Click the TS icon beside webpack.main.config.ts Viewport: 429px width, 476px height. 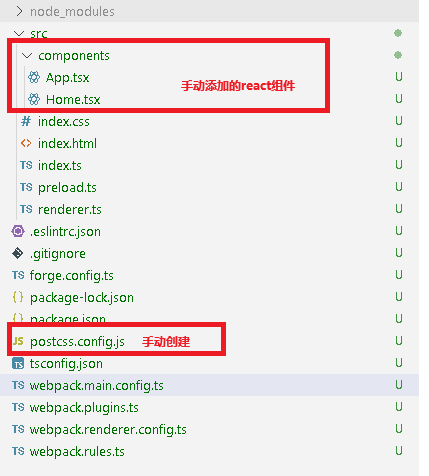[18, 385]
